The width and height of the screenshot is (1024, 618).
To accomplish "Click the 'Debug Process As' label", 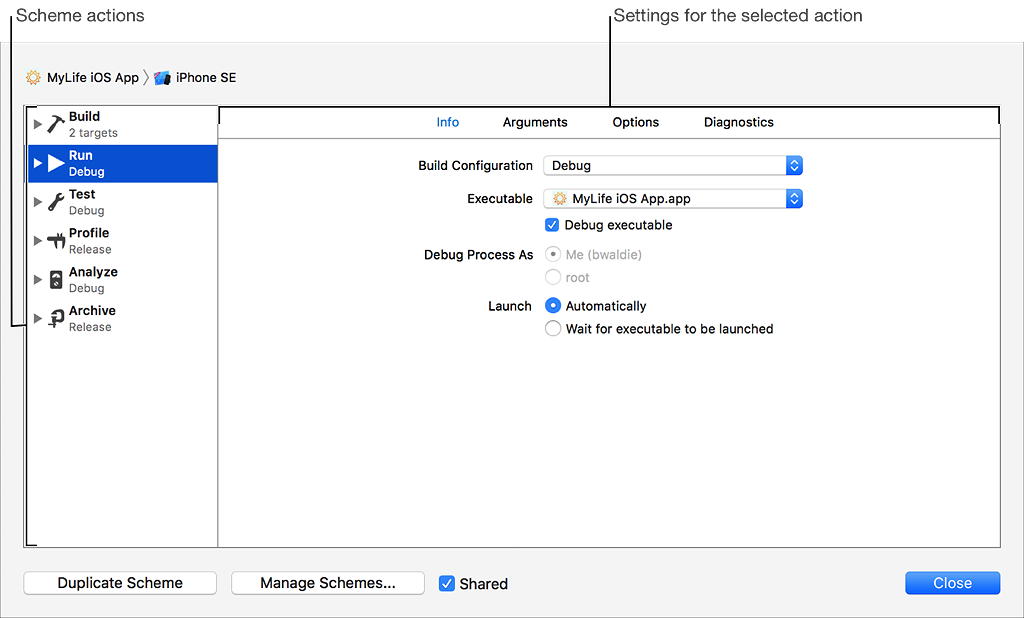I will click(x=479, y=255).
